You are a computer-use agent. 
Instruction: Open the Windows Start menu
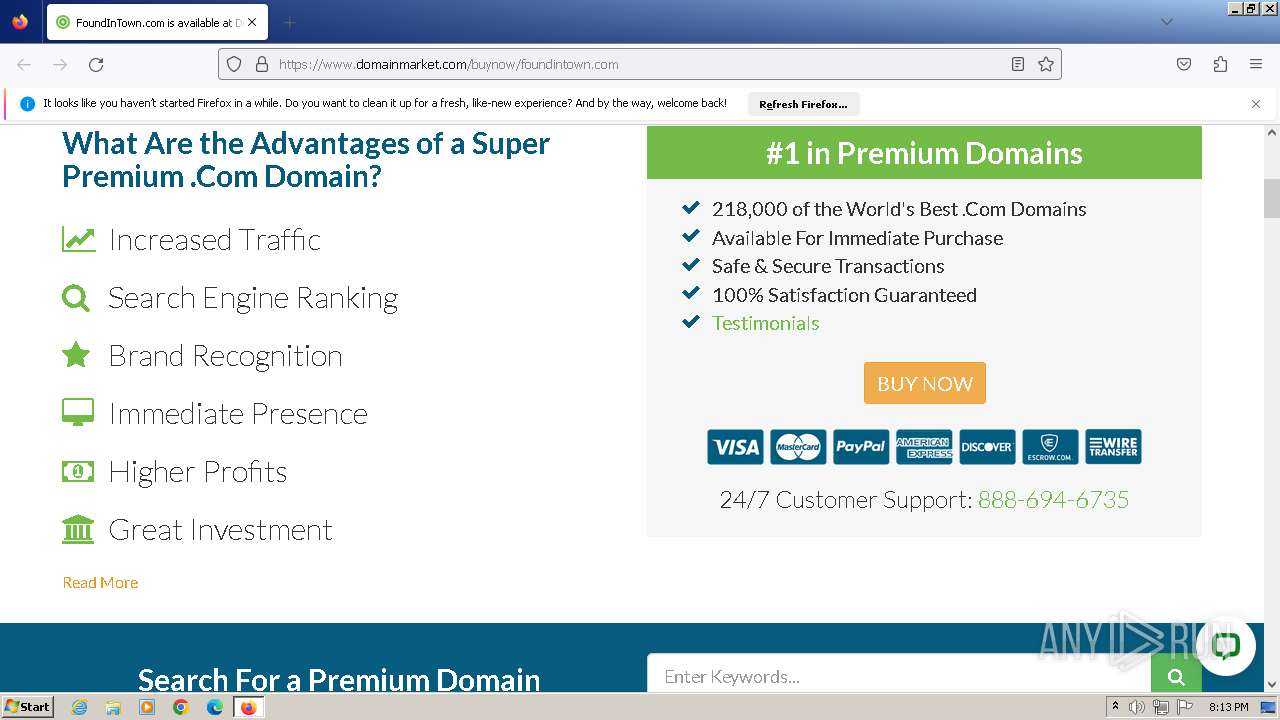(28, 706)
